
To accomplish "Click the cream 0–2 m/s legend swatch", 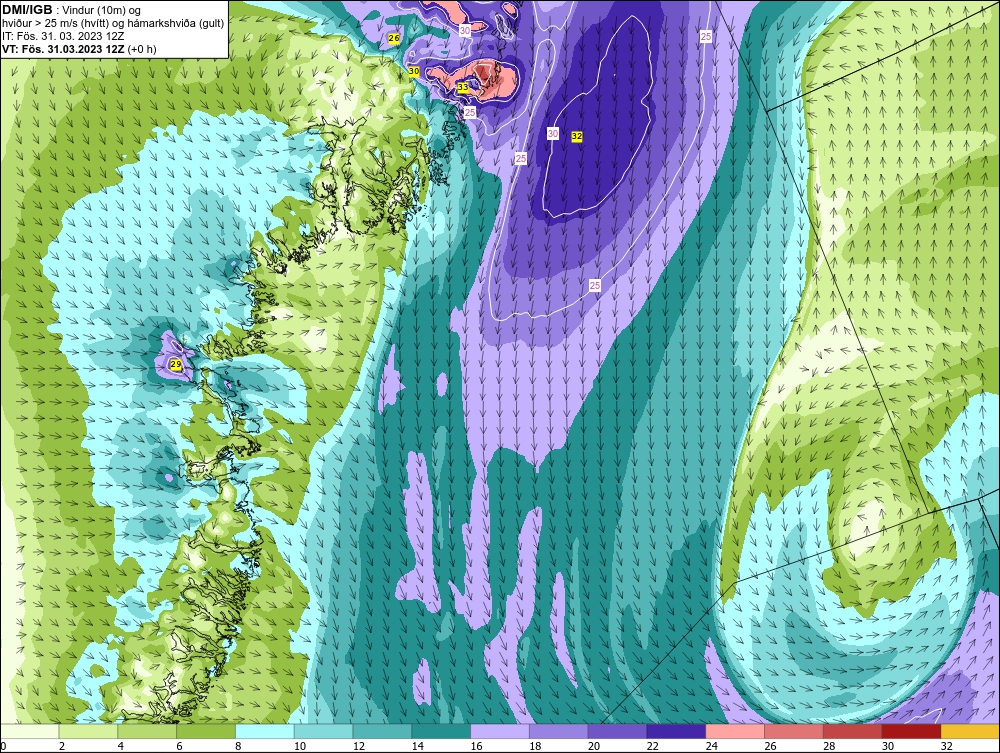I will pyautogui.click(x=30, y=731).
